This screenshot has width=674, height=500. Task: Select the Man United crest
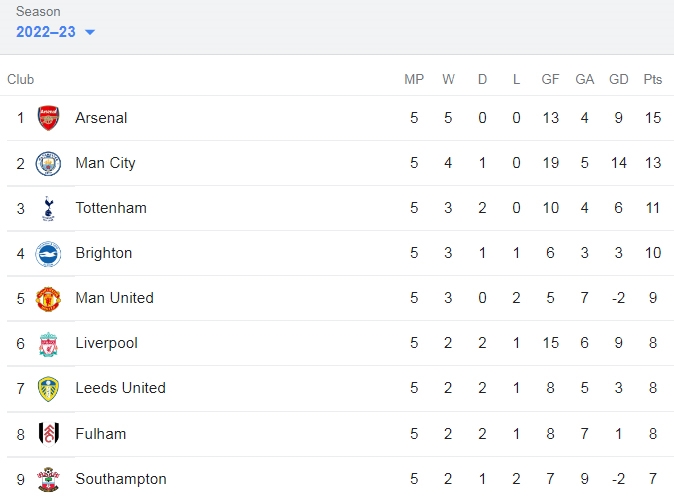tap(48, 299)
